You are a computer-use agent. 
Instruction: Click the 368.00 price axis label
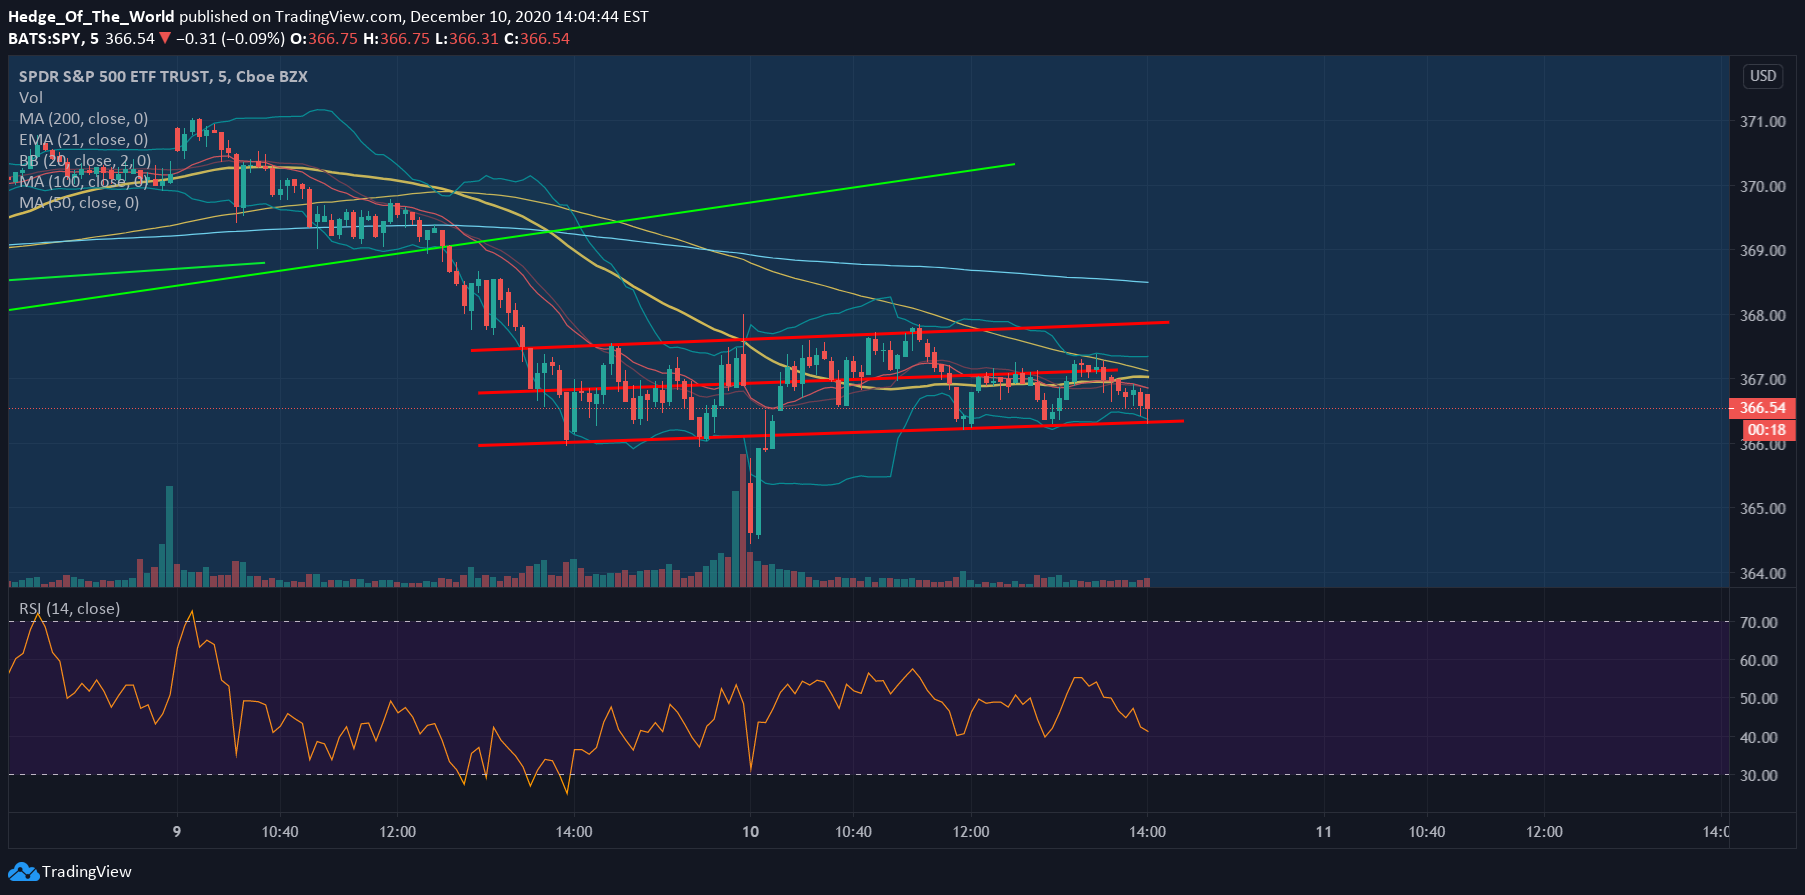pyautogui.click(x=1763, y=315)
